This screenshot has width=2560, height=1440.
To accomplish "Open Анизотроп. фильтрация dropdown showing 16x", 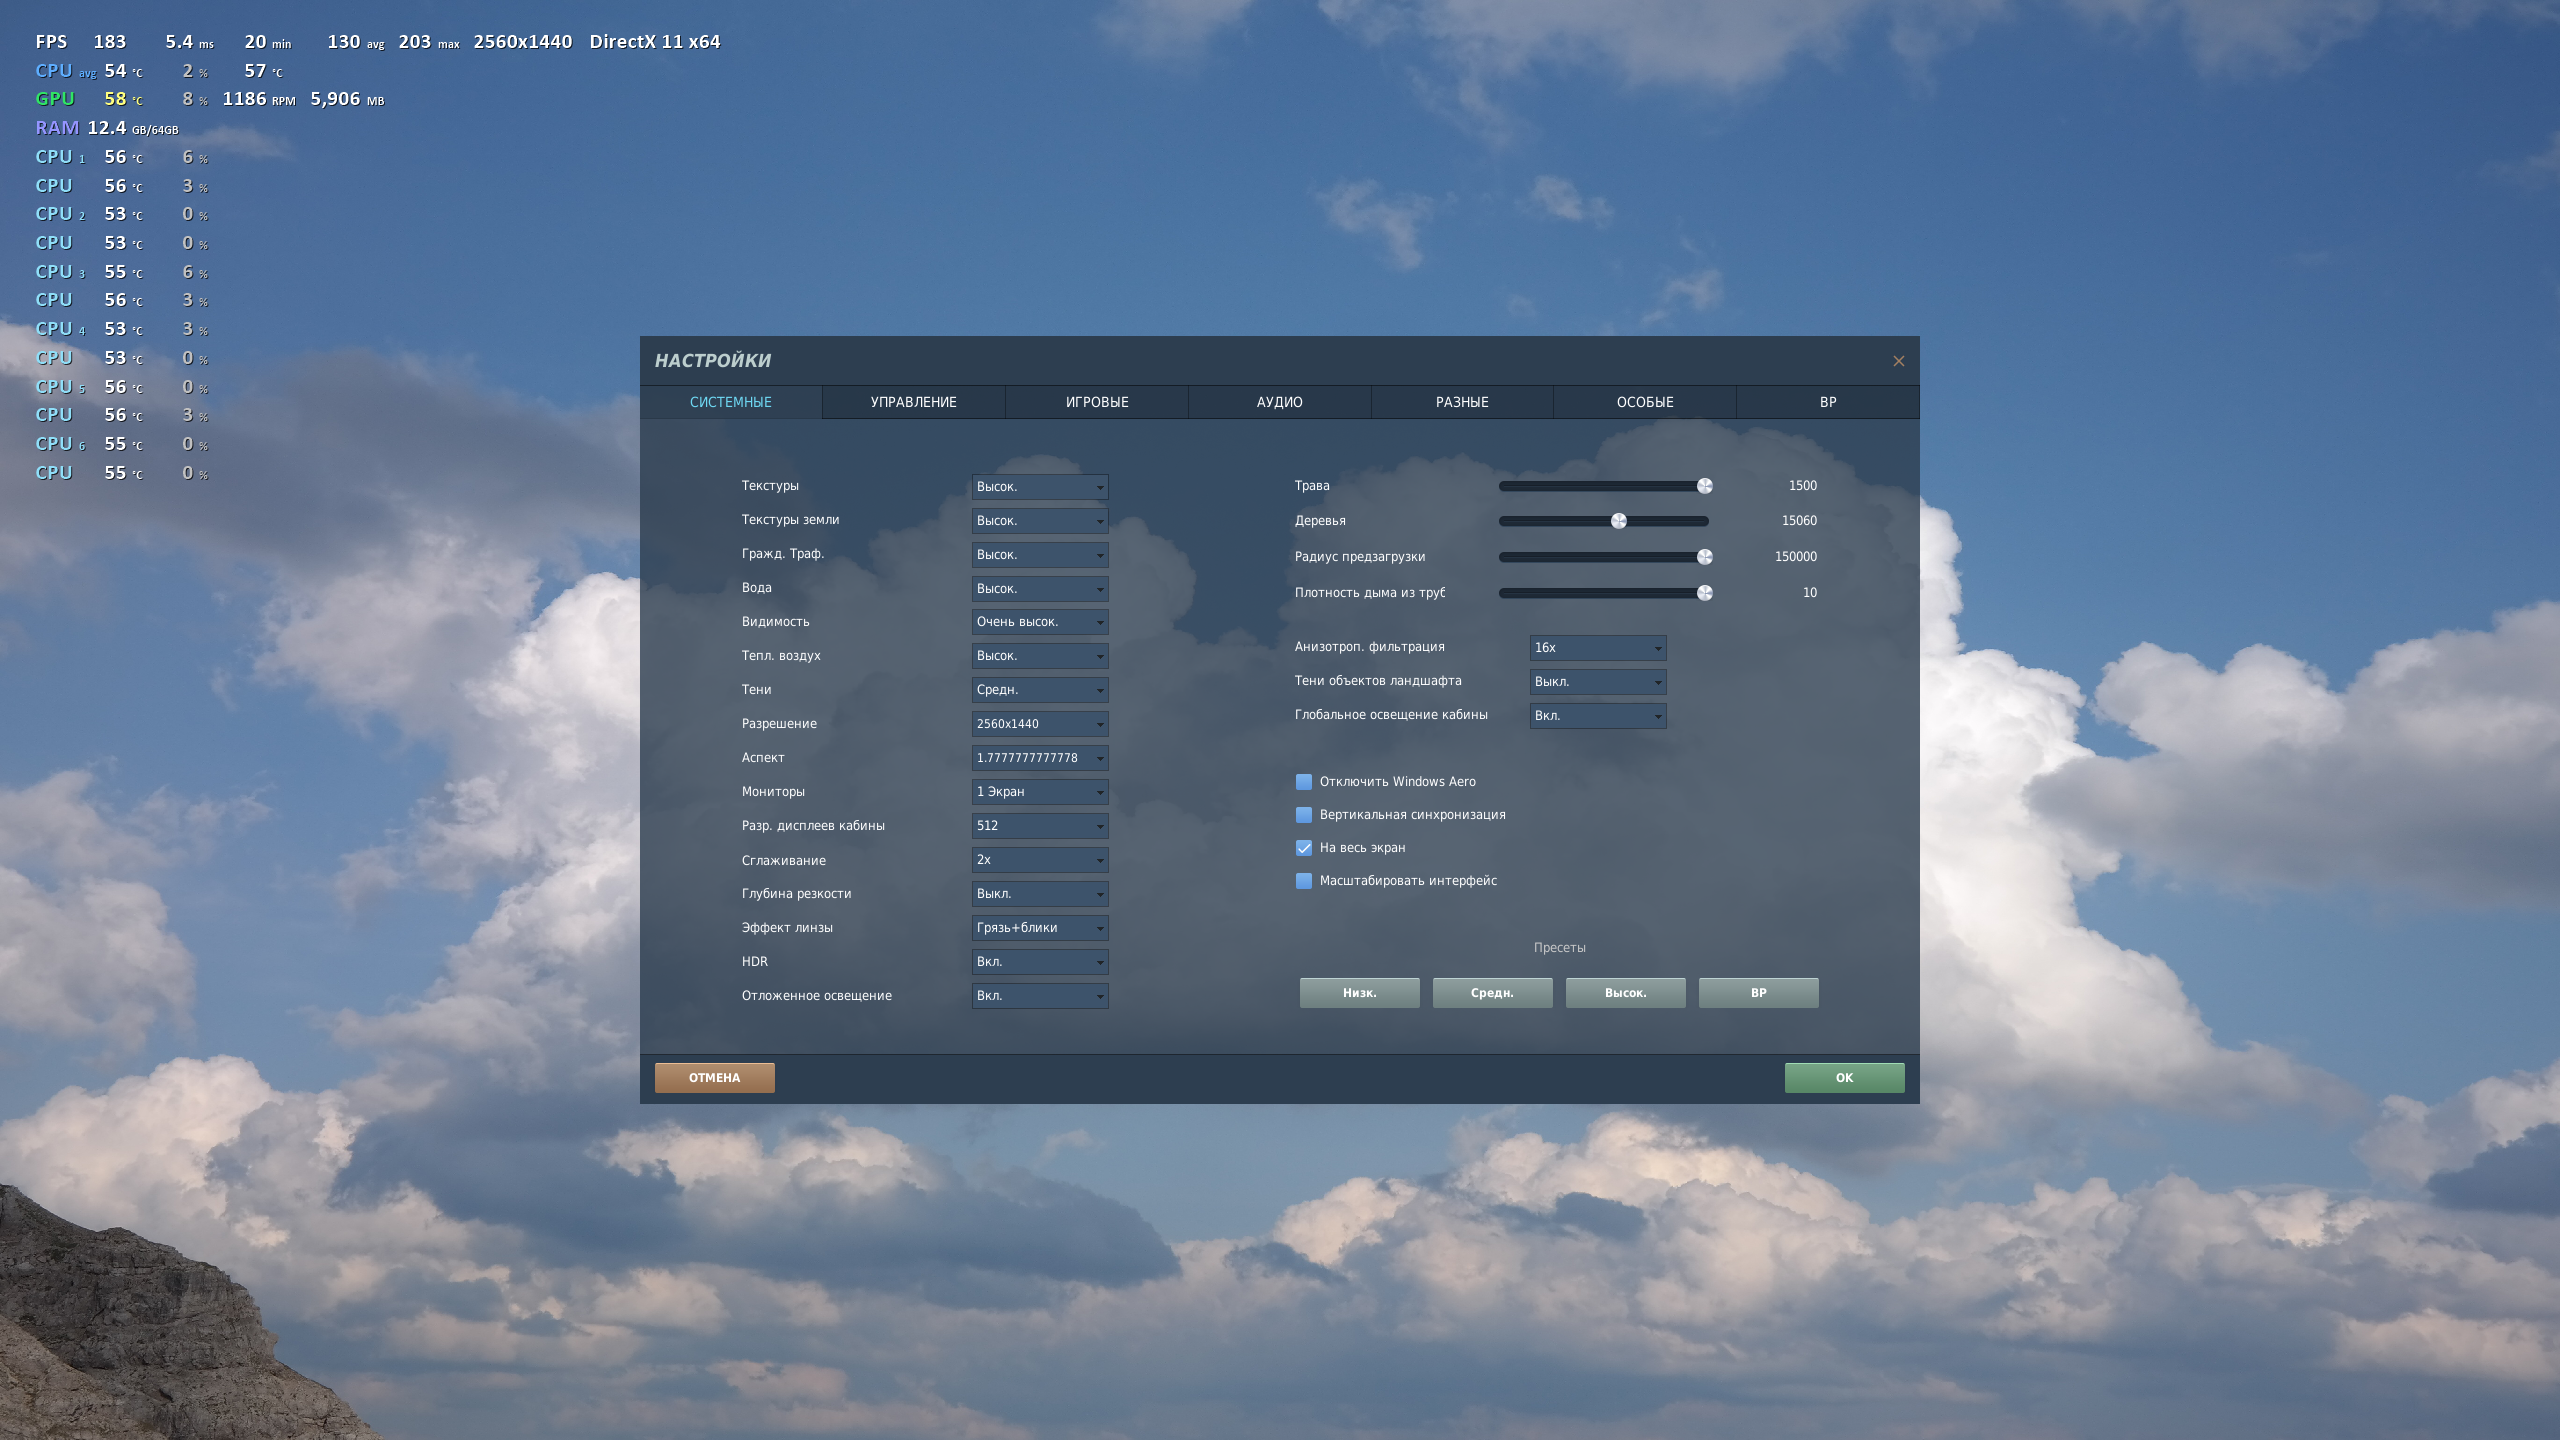I will [x=1598, y=648].
